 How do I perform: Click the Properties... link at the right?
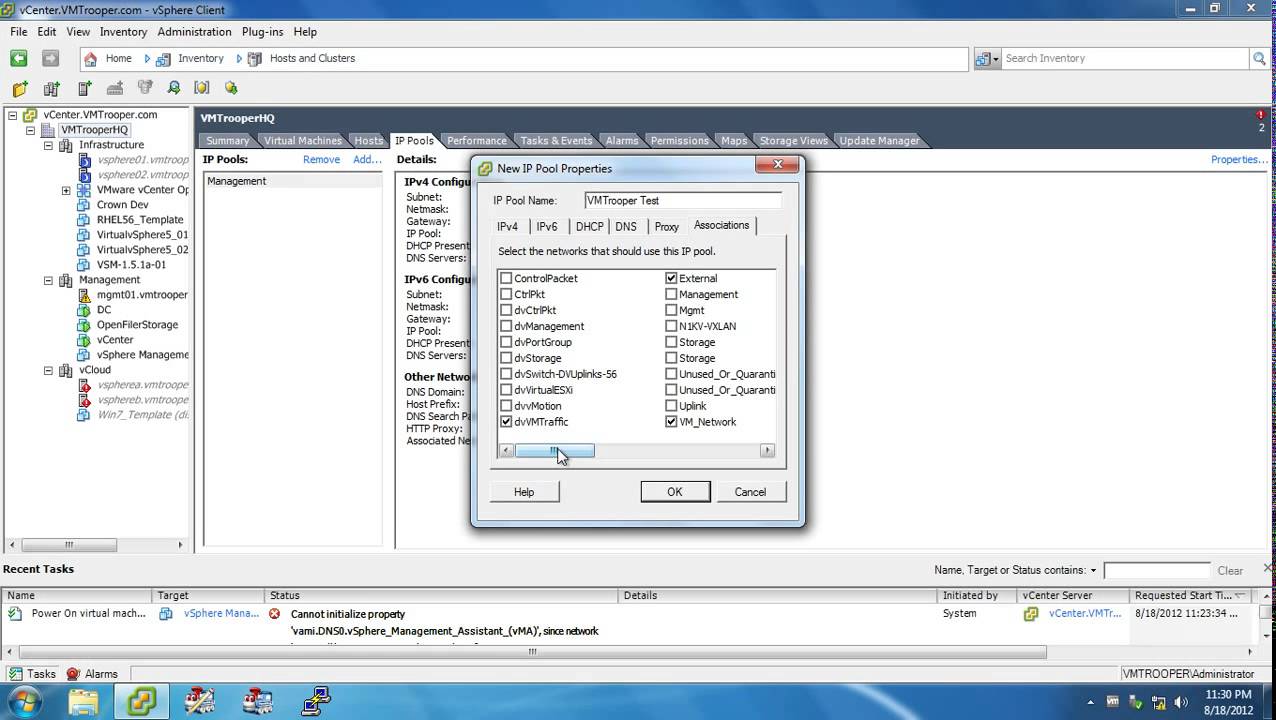1239,160
